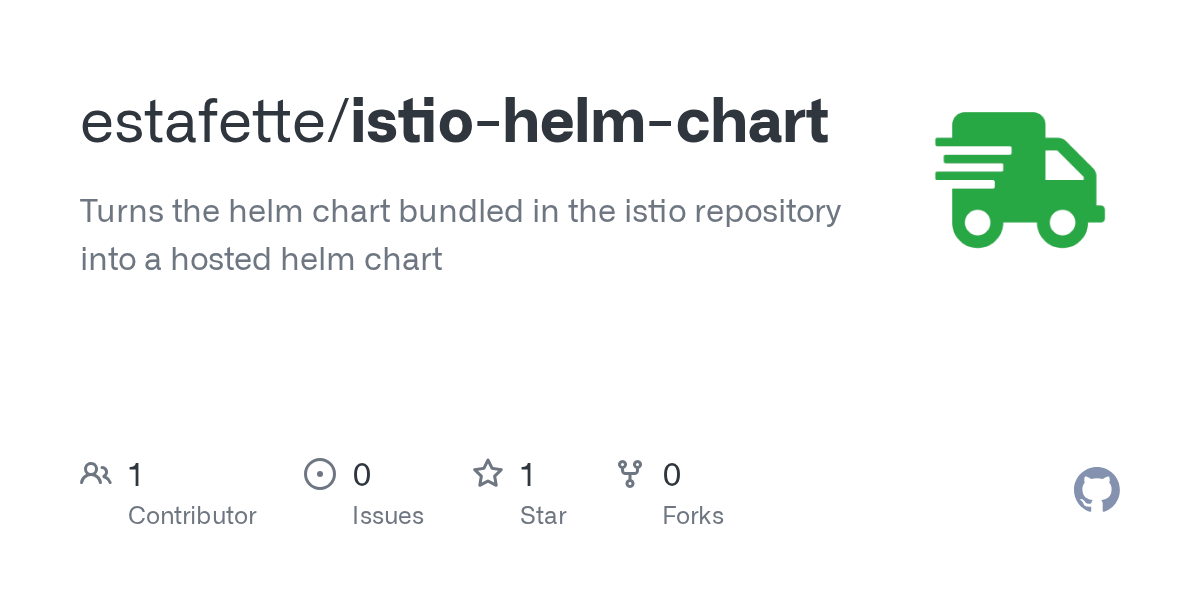Click the GitHub Octocat logo

point(1097,490)
